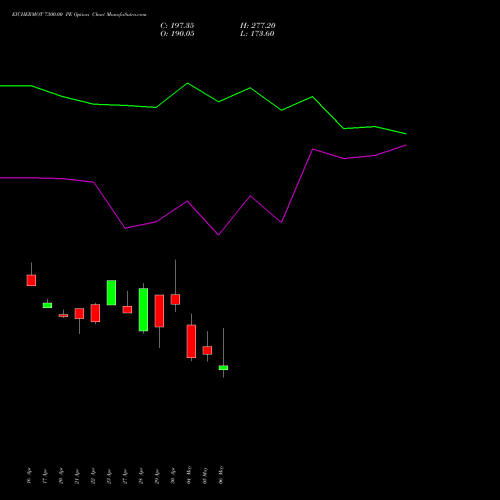Select the 17 Apr date label
Viewport: 500px width, 500px height.
(x=45, y=475)
